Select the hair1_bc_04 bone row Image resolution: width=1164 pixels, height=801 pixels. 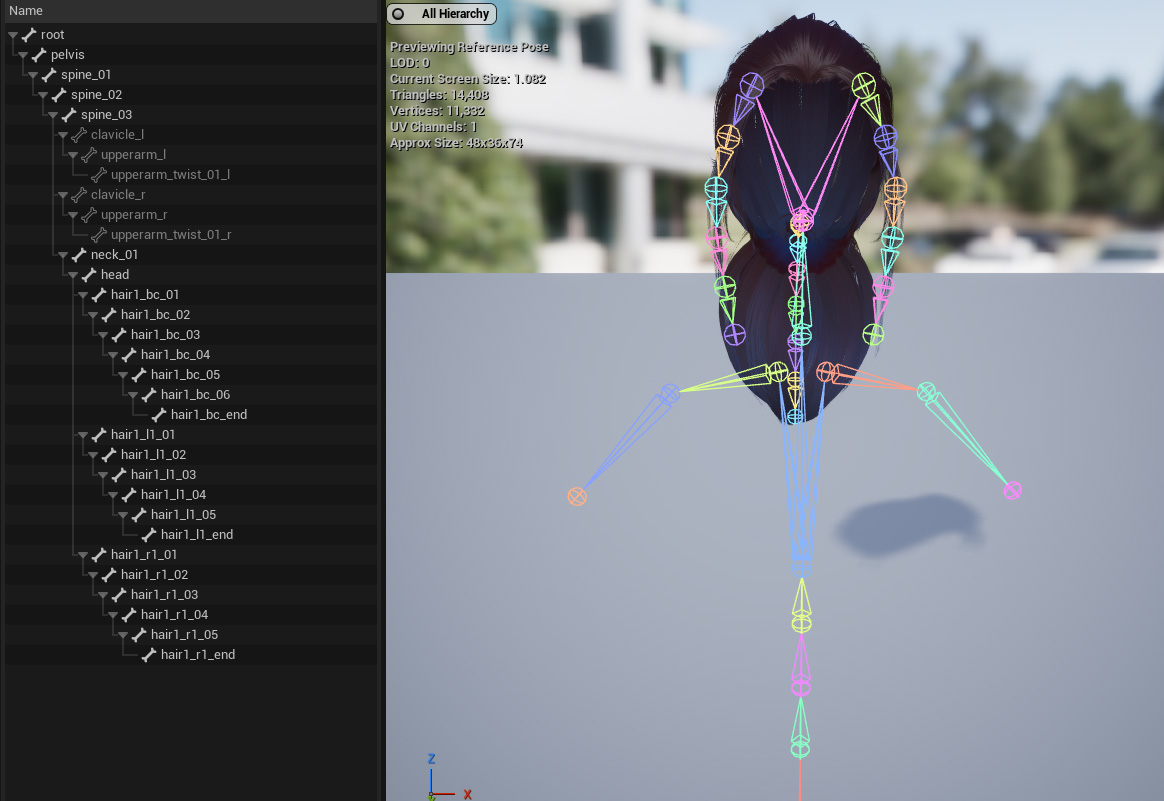coord(191,355)
